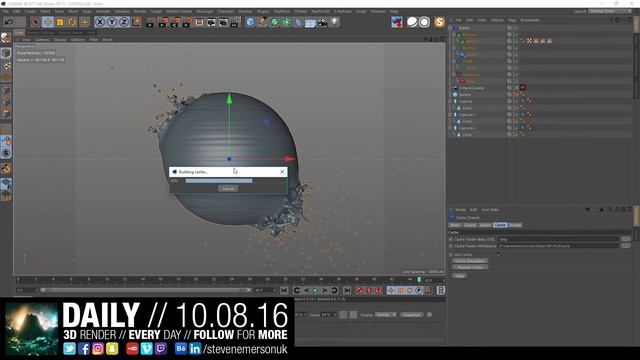Click the Cache Simulation button
Viewport: 640px width, 360px height.
click(470, 261)
